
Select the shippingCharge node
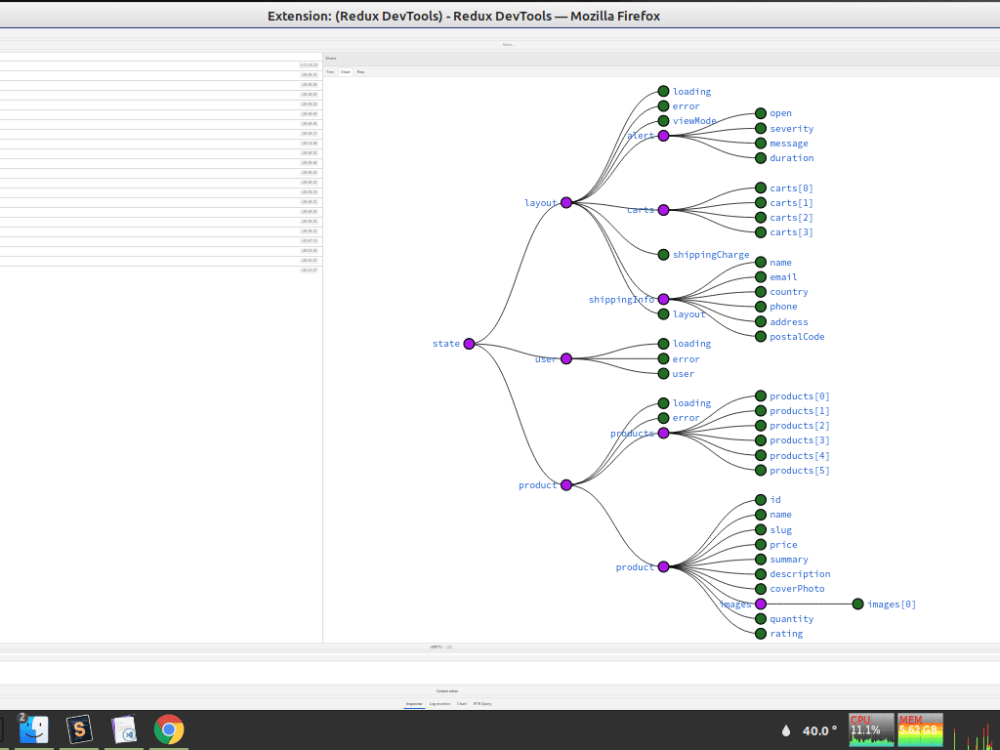(x=663, y=254)
